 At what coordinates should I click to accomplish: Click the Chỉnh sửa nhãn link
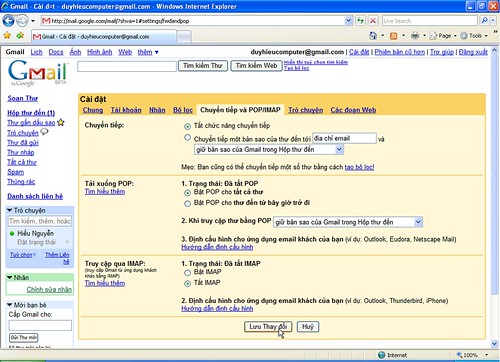coord(49,289)
